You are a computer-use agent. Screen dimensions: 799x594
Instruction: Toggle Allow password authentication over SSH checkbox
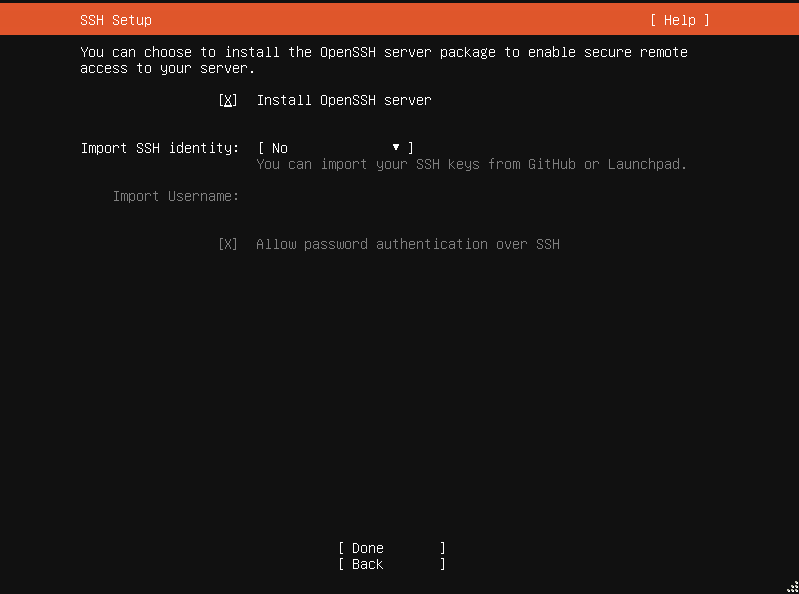click(228, 245)
